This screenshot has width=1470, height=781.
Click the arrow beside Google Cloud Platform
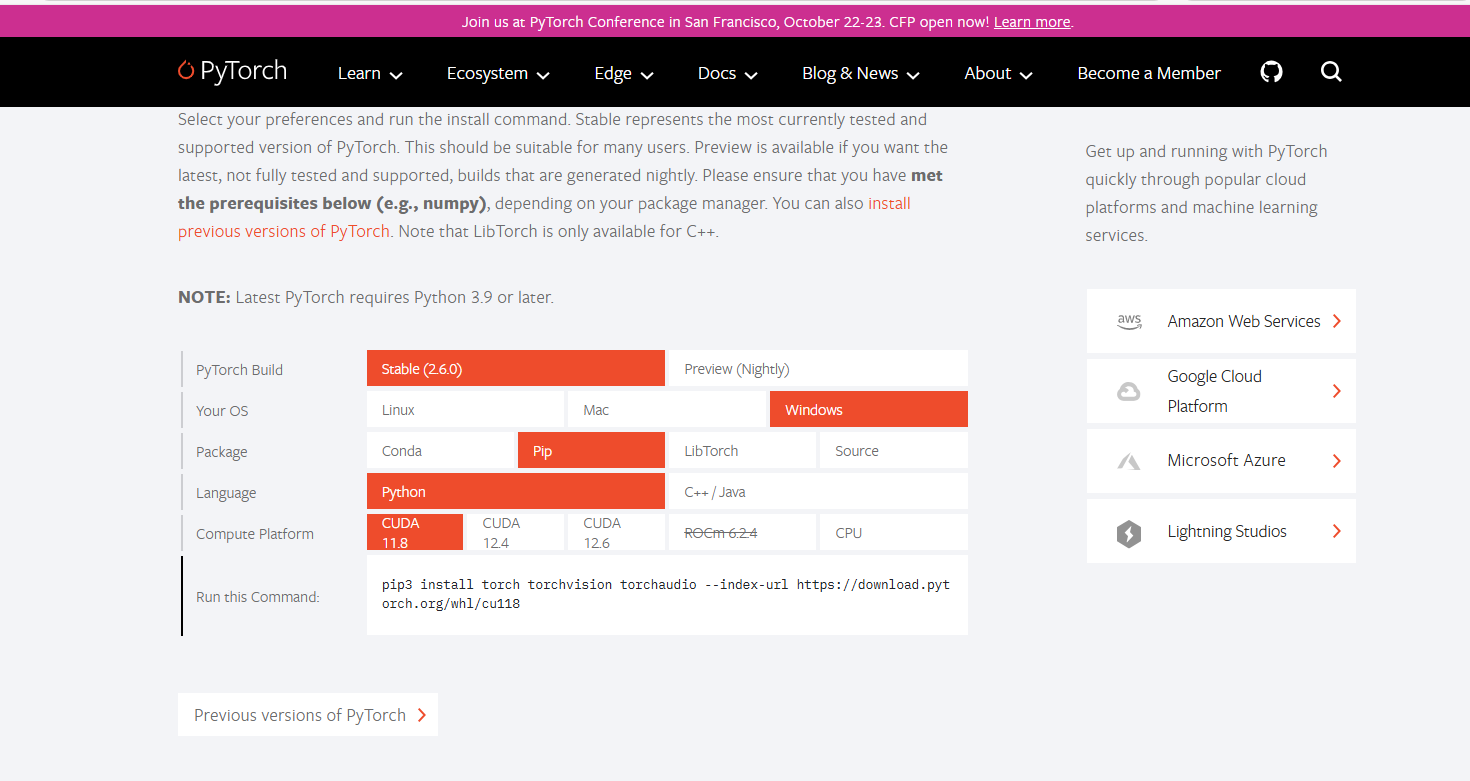pos(1337,391)
